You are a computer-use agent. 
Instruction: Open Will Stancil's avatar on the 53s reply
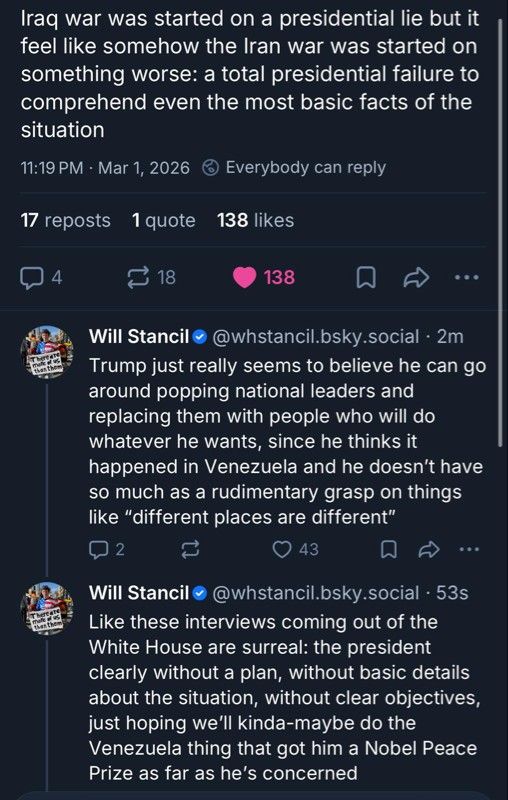[46, 608]
